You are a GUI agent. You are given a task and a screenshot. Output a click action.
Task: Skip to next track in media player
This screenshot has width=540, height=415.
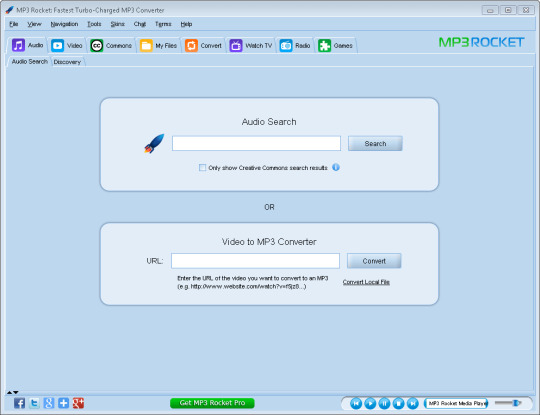(413, 403)
